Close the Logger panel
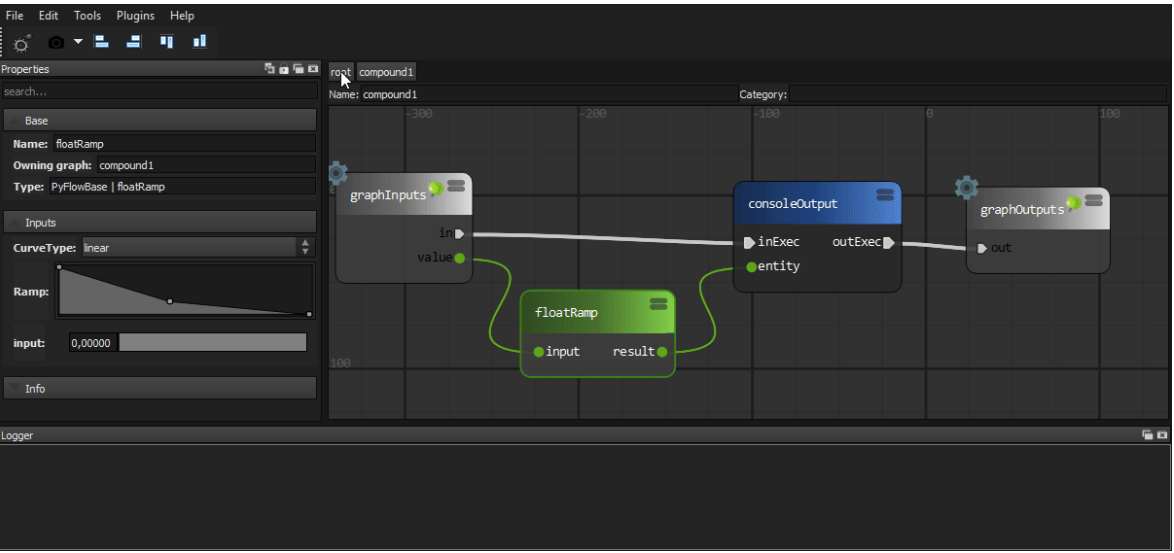This screenshot has width=1174, height=553. tap(1162, 435)
